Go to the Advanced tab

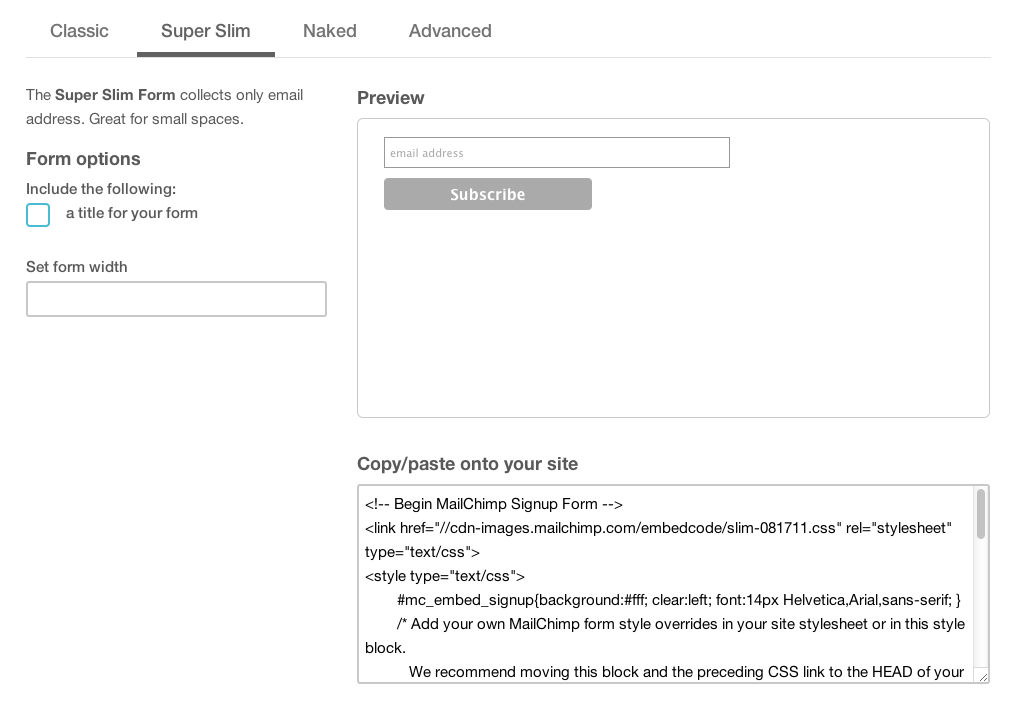click(x=450, y=31)
